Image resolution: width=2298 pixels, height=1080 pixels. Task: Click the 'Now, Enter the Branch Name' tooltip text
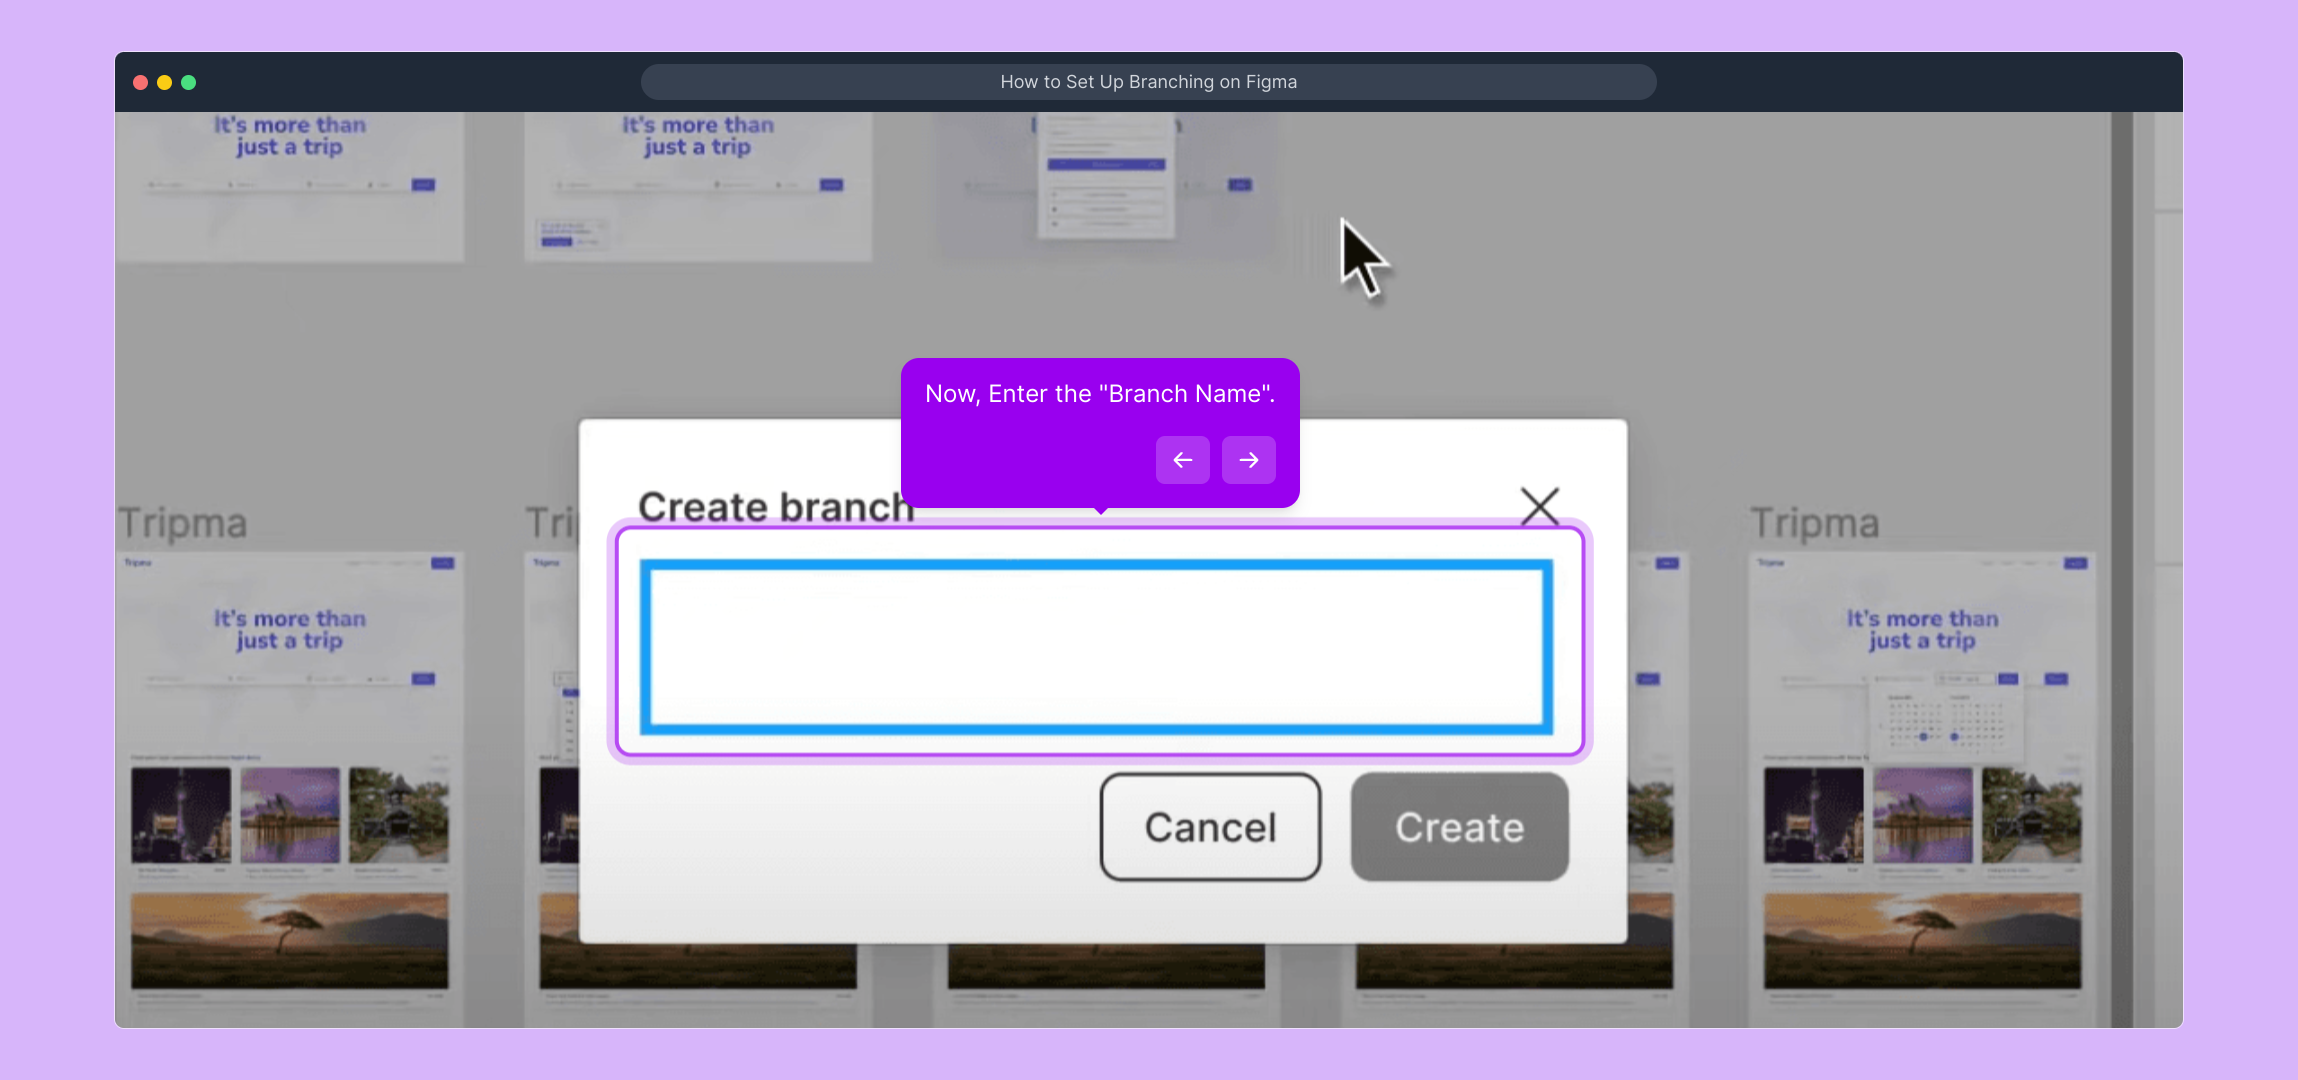click(1099, 394)
